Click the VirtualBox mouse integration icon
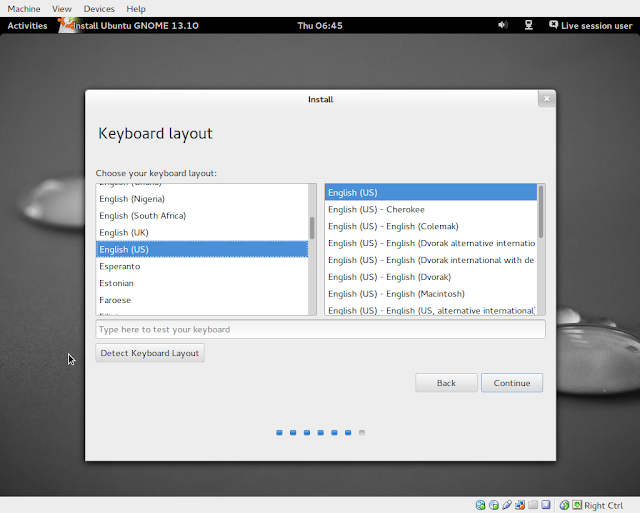This screenshot has width=640, height=513. tap(564, 505)
